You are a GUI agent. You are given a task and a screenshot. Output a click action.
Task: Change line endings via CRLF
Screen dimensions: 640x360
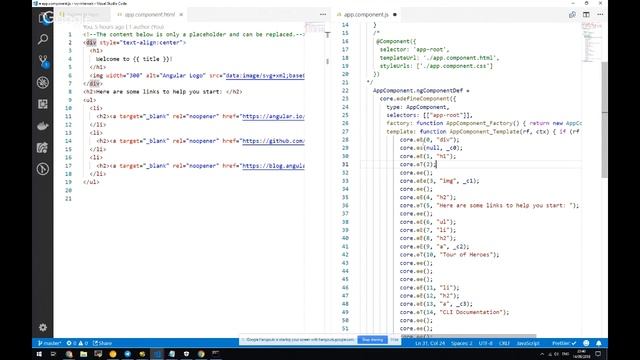[504, 343]
